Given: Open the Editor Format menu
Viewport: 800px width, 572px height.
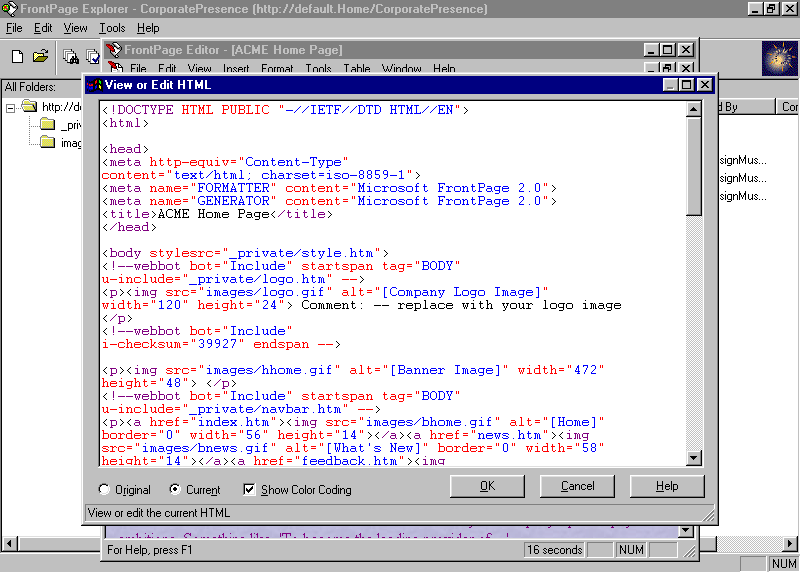Looking at the screenshot, I should (277, 68).
